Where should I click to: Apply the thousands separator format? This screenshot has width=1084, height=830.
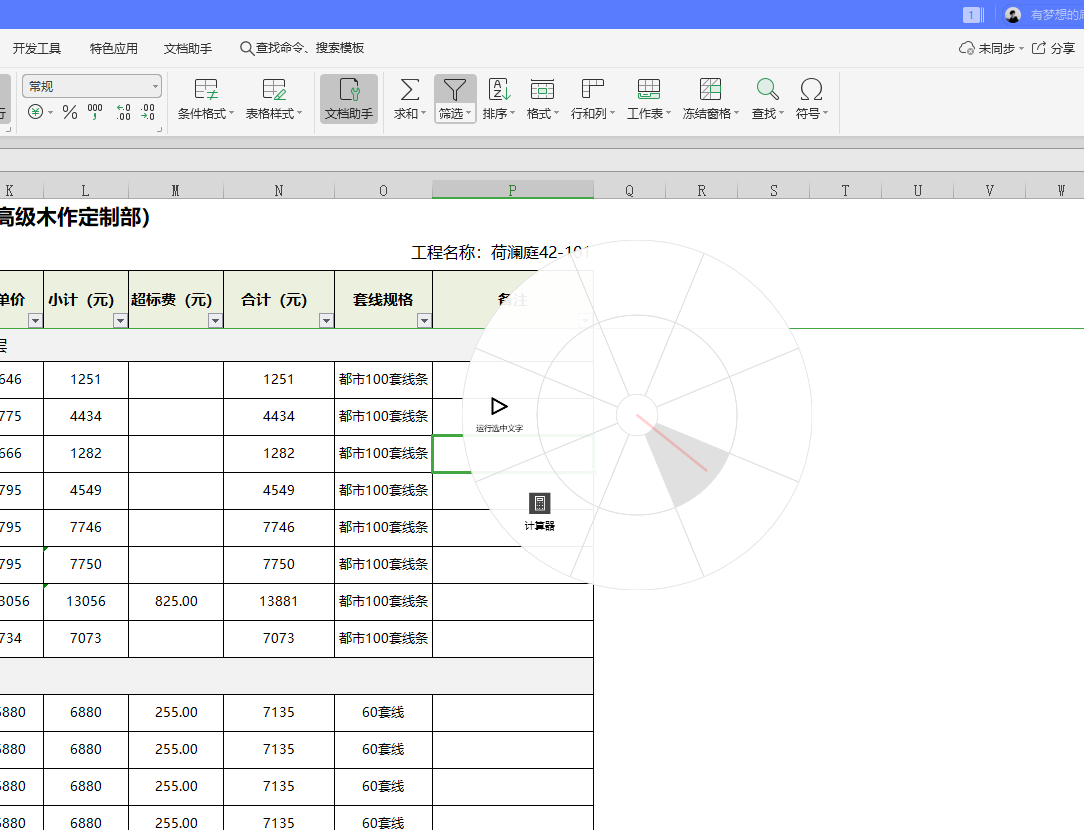[x=95, y=112]
